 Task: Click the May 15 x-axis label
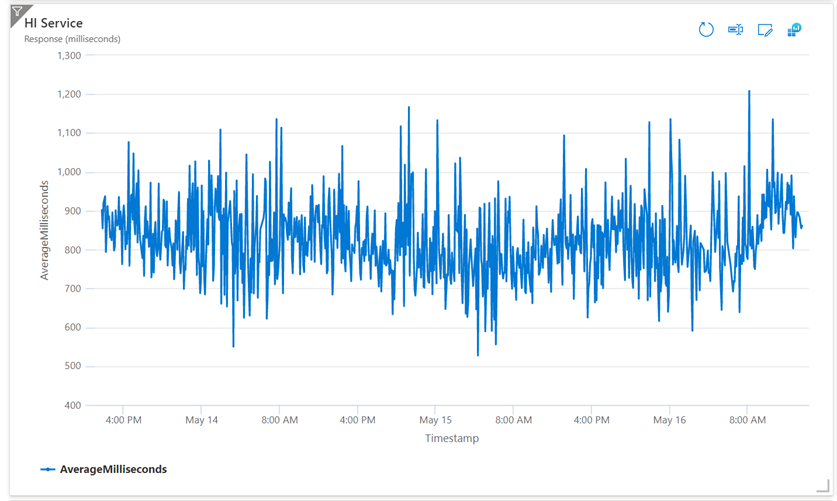tap(435, 421)
